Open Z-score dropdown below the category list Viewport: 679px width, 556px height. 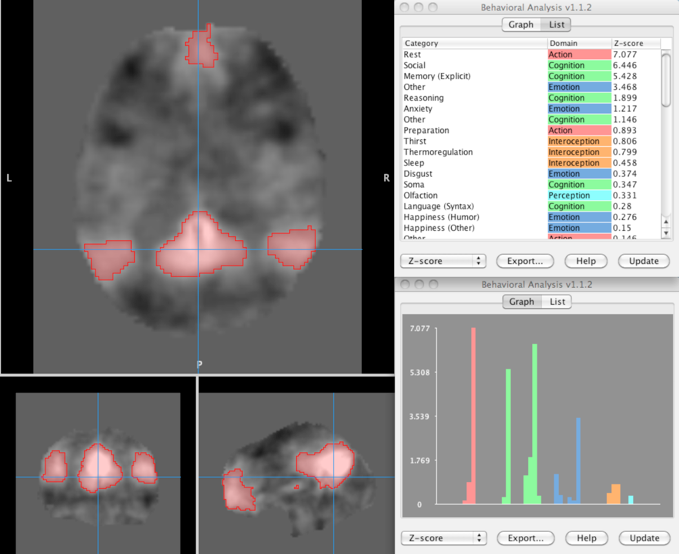pyautogui.click(x=442, y=261)
